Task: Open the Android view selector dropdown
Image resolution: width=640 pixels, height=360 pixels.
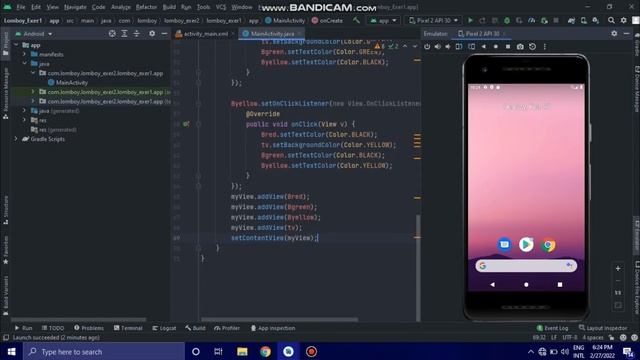Action: tap(34, 34)
